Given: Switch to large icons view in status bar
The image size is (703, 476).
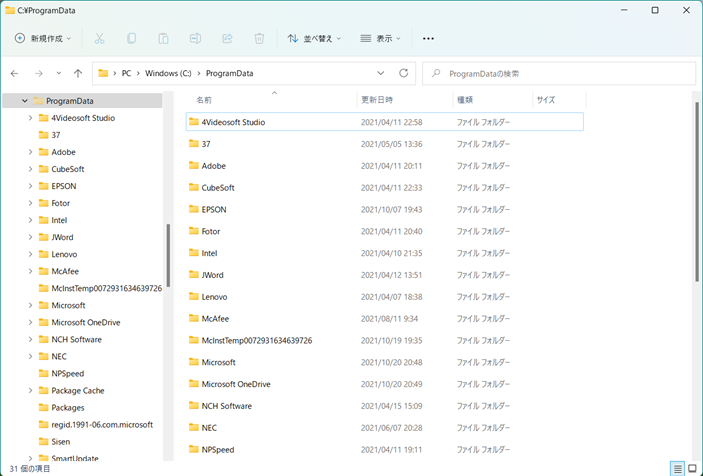Looking at the screenshot, I should [x=692, y=469].
